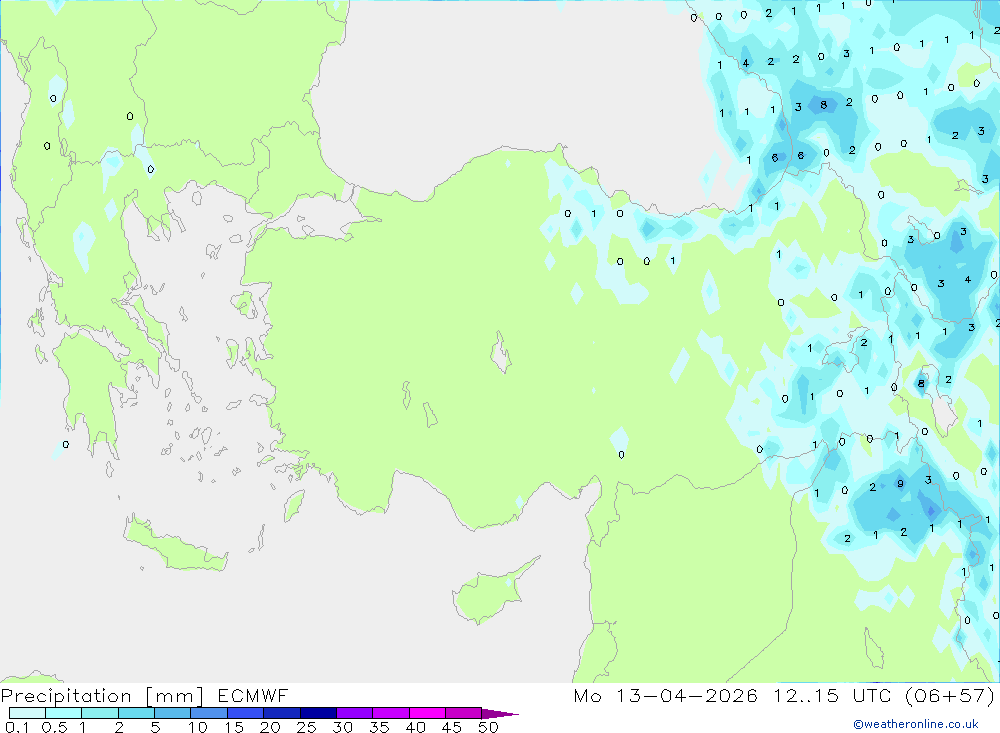Click the island of Crete on the map
The width and height of the screenshot is (1000, 733).
(175, 544)
